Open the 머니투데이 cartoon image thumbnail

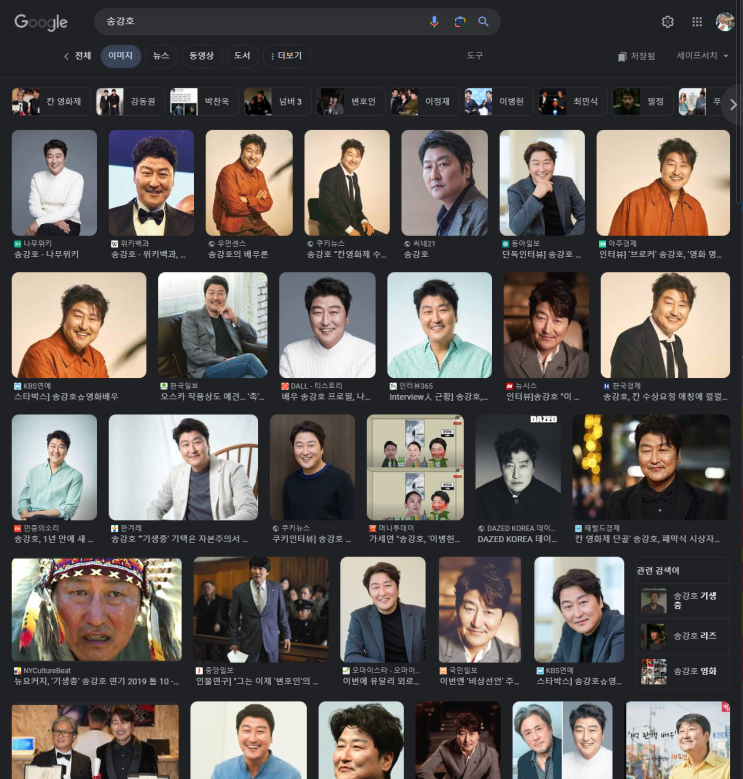(415, 467)
